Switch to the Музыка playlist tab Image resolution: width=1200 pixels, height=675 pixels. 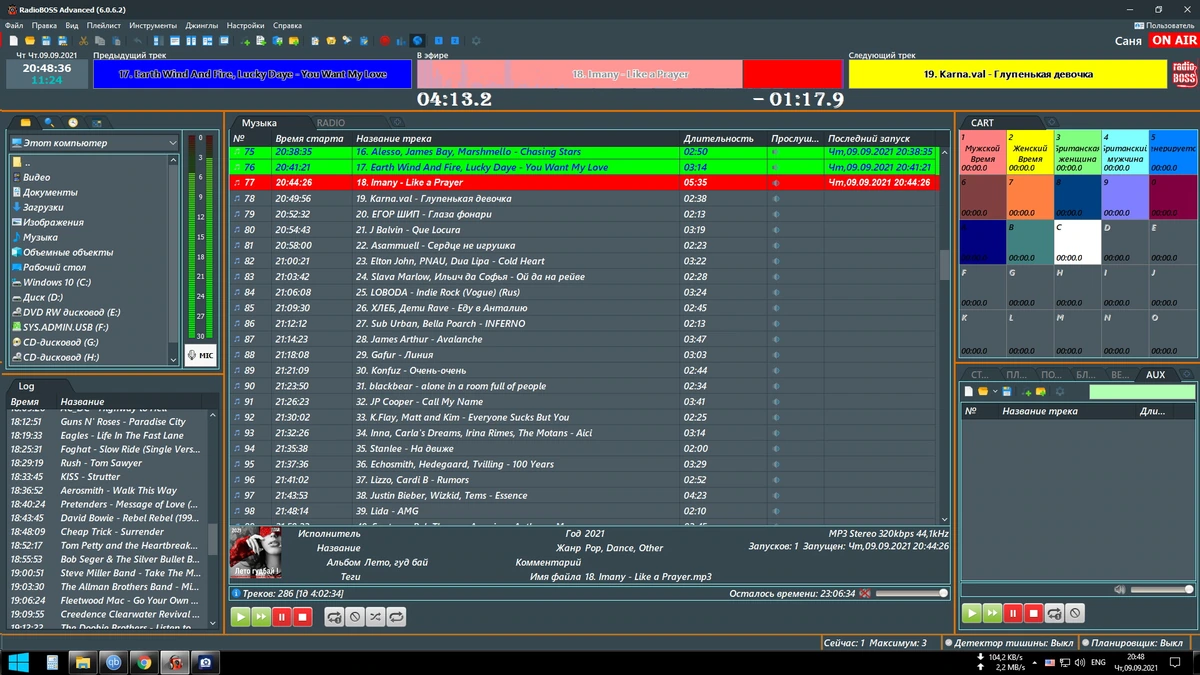[259, 123]
